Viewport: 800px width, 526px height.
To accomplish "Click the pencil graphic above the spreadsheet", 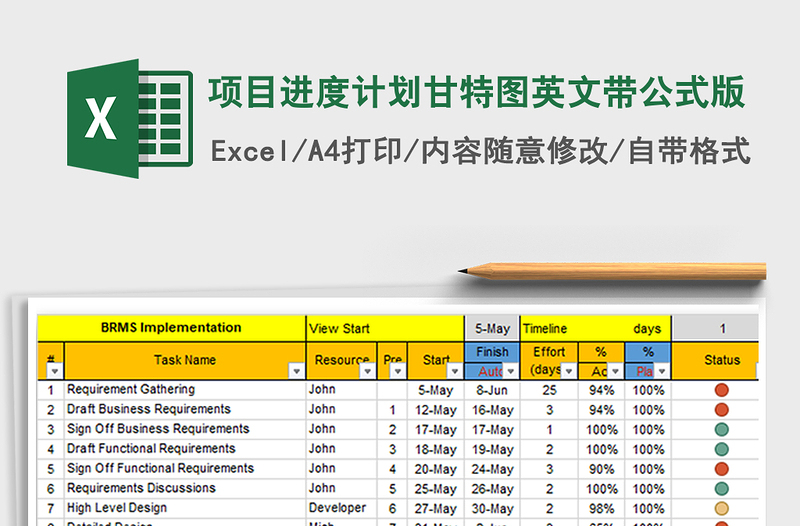I will coord(612,271).
